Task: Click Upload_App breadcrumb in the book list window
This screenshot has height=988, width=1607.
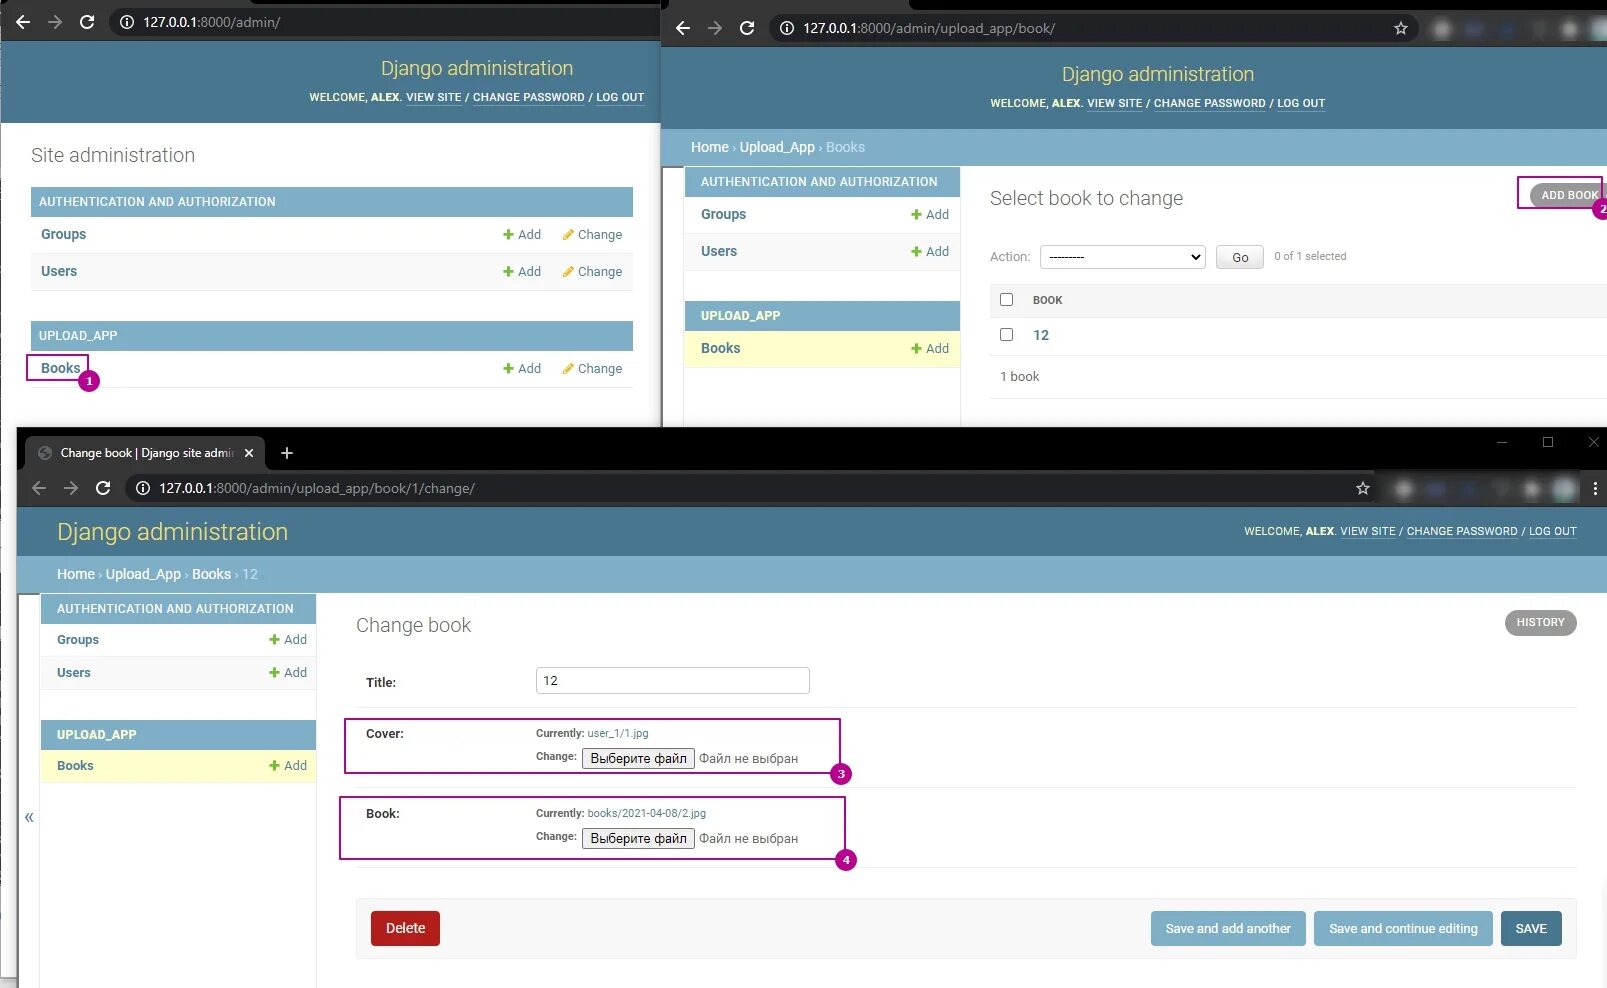Action: point(777,147)
